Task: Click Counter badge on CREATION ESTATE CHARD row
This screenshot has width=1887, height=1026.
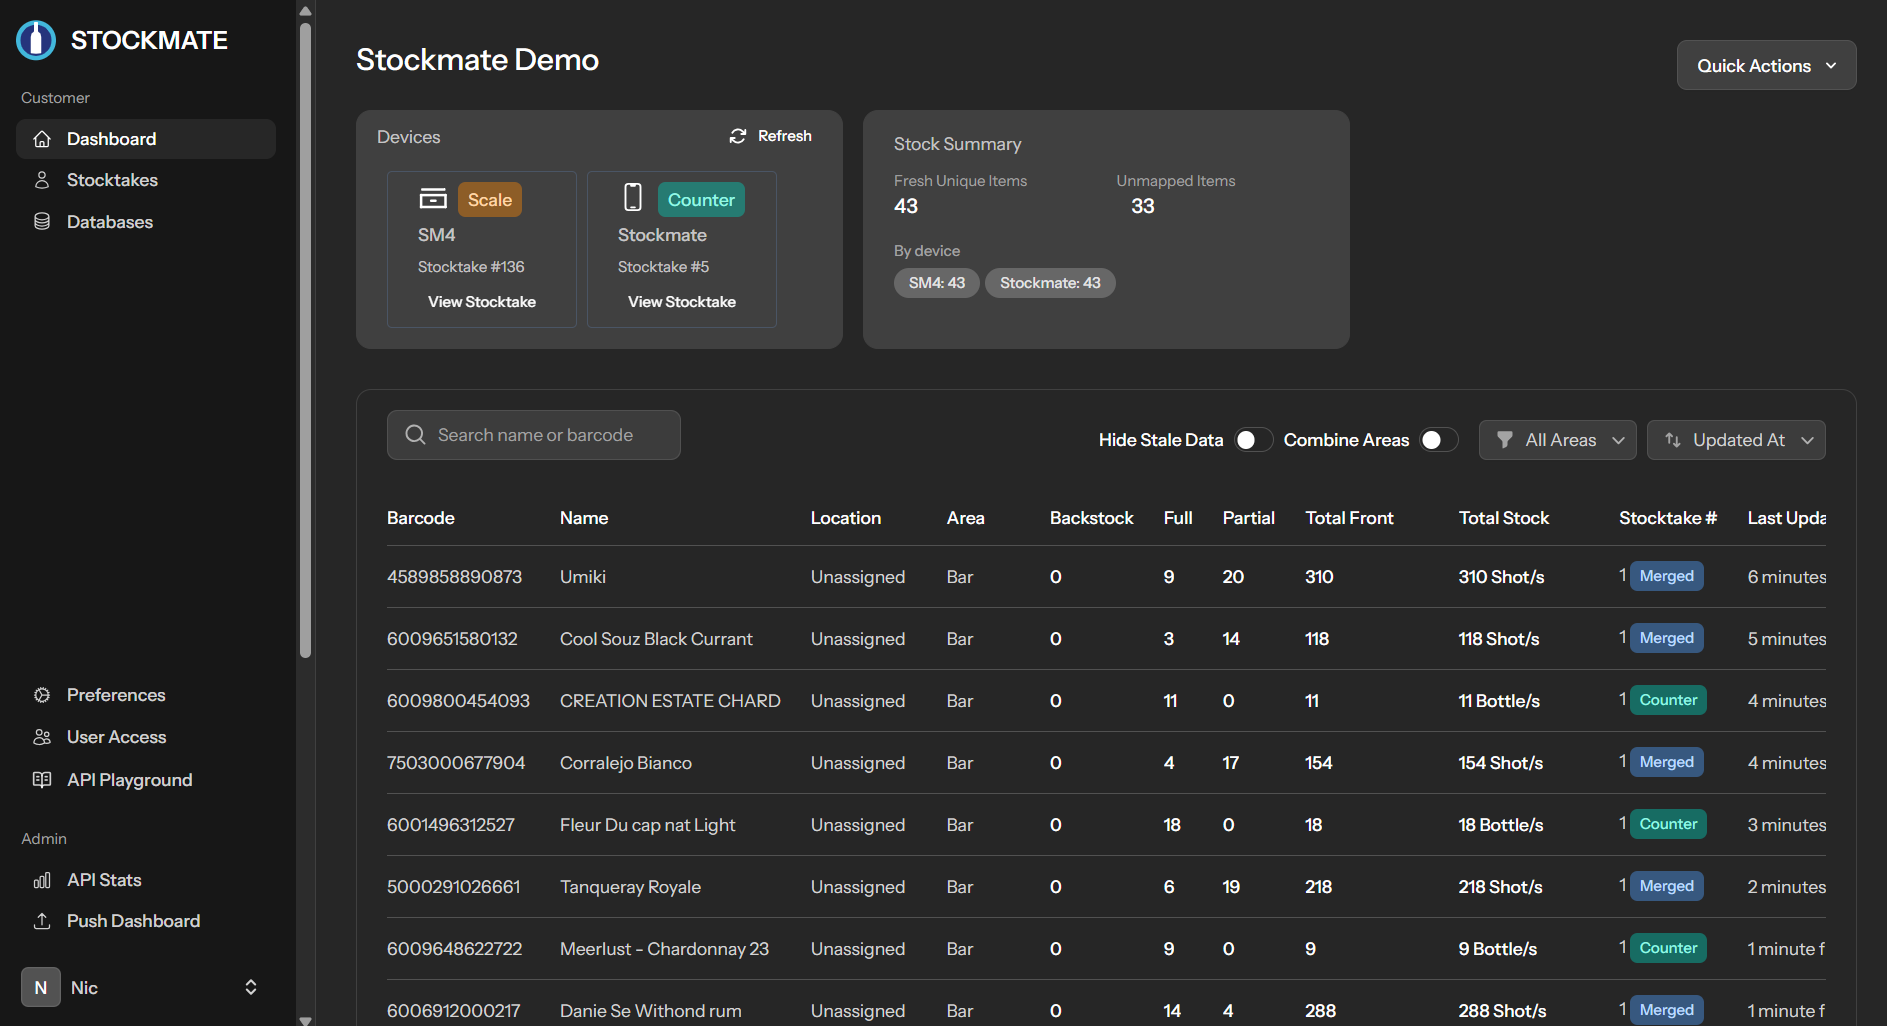Action: coord(1668,700)
